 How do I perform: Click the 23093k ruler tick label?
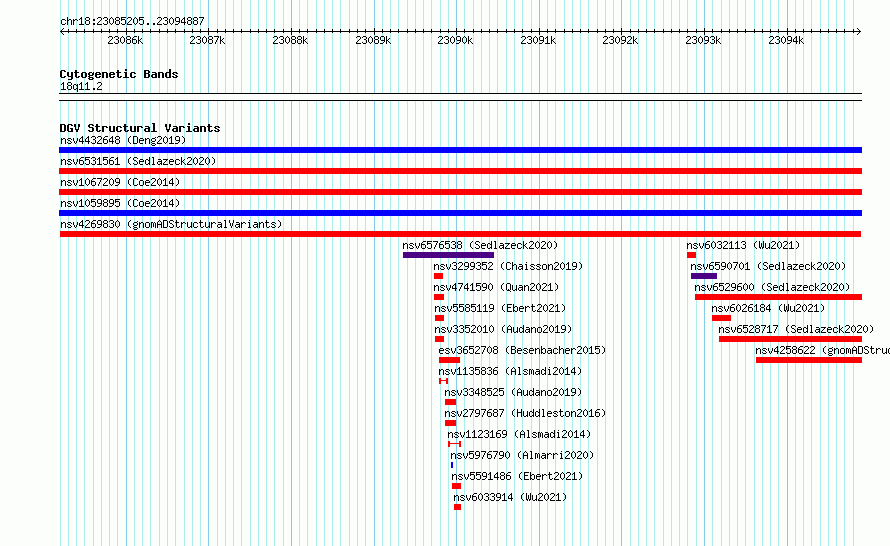pos(703,40)
